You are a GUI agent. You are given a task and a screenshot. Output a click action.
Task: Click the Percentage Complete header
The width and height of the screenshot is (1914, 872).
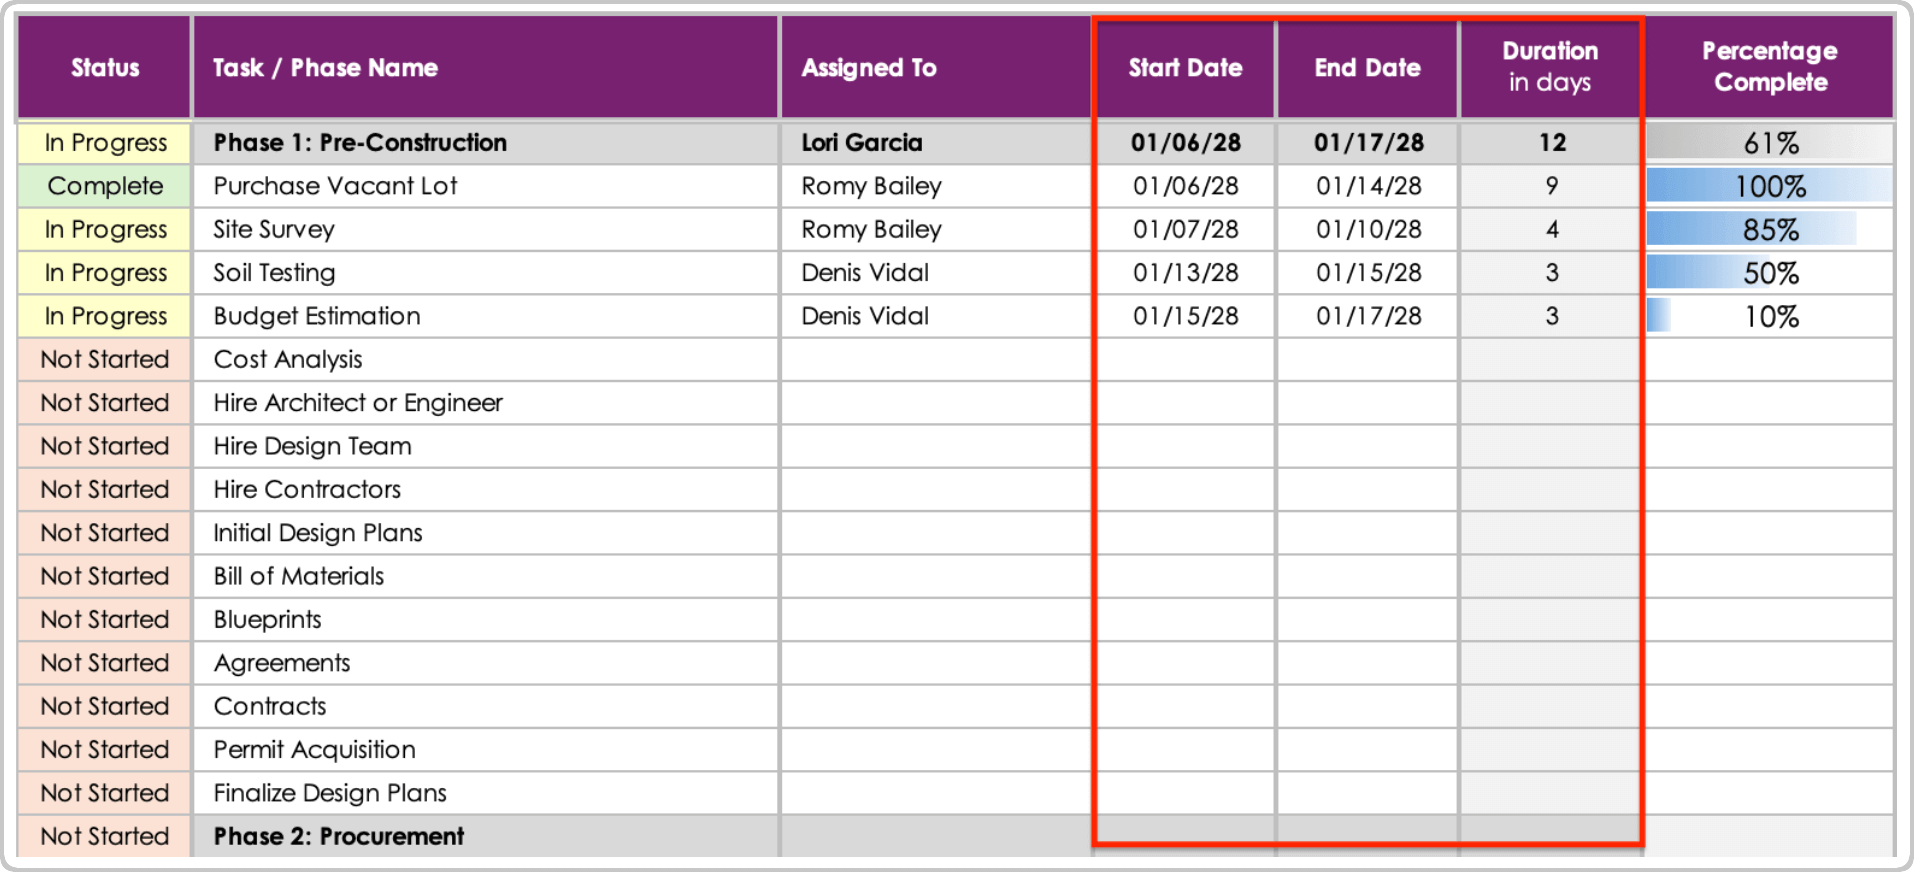pos(1770,66)
